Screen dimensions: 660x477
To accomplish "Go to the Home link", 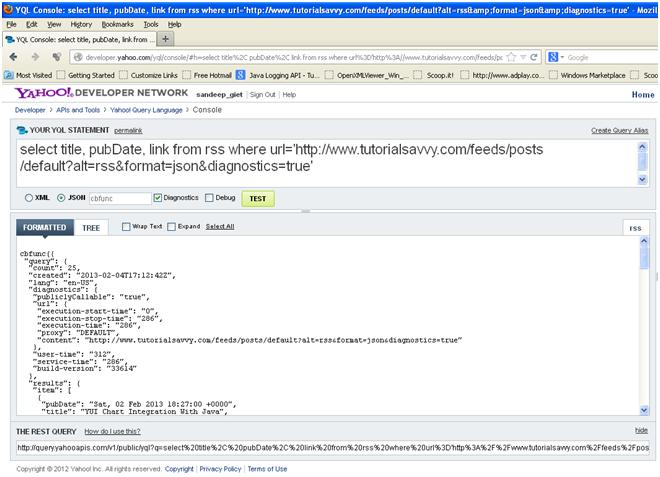I will (x=643, y=95).
